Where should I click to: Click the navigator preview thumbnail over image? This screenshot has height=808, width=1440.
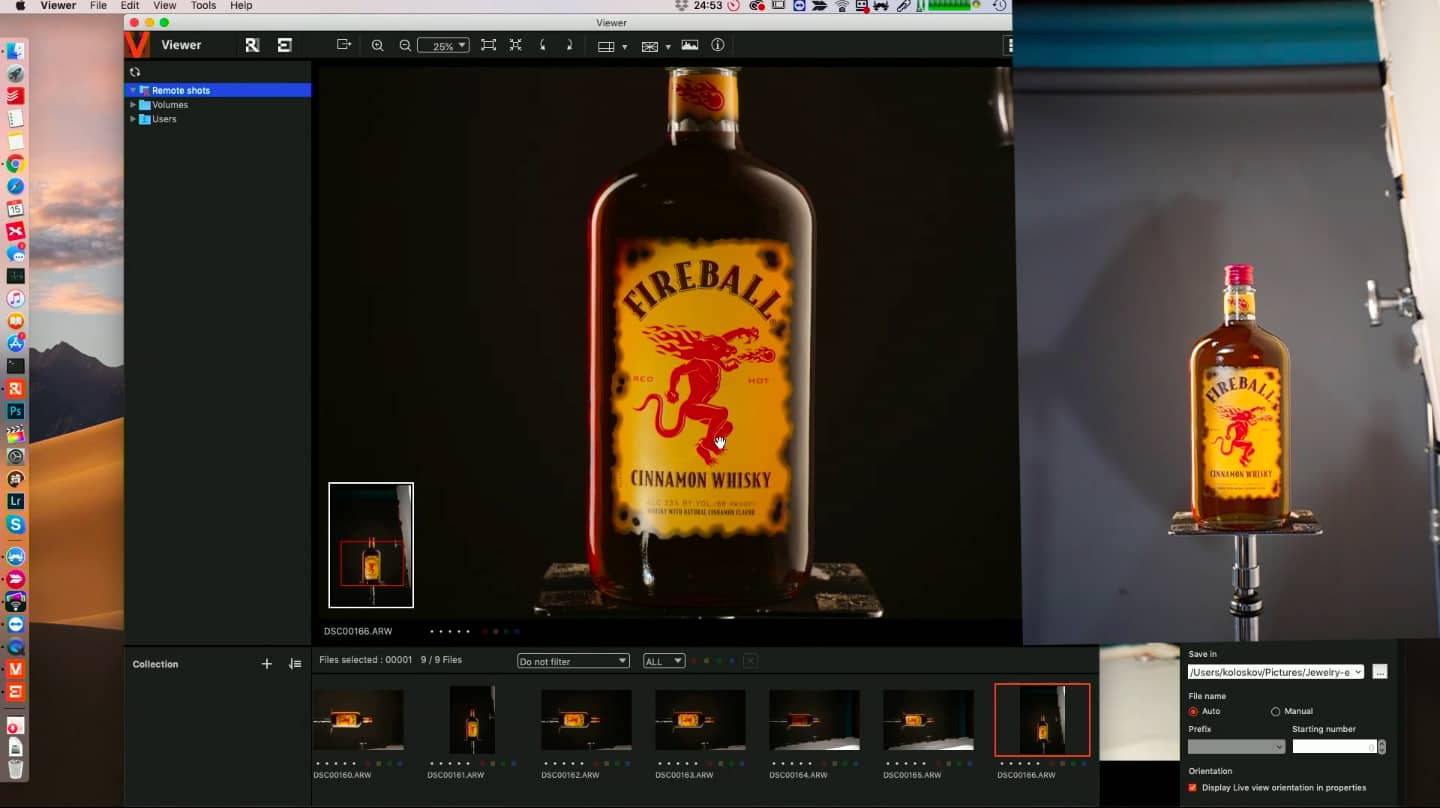coord(371,545)
